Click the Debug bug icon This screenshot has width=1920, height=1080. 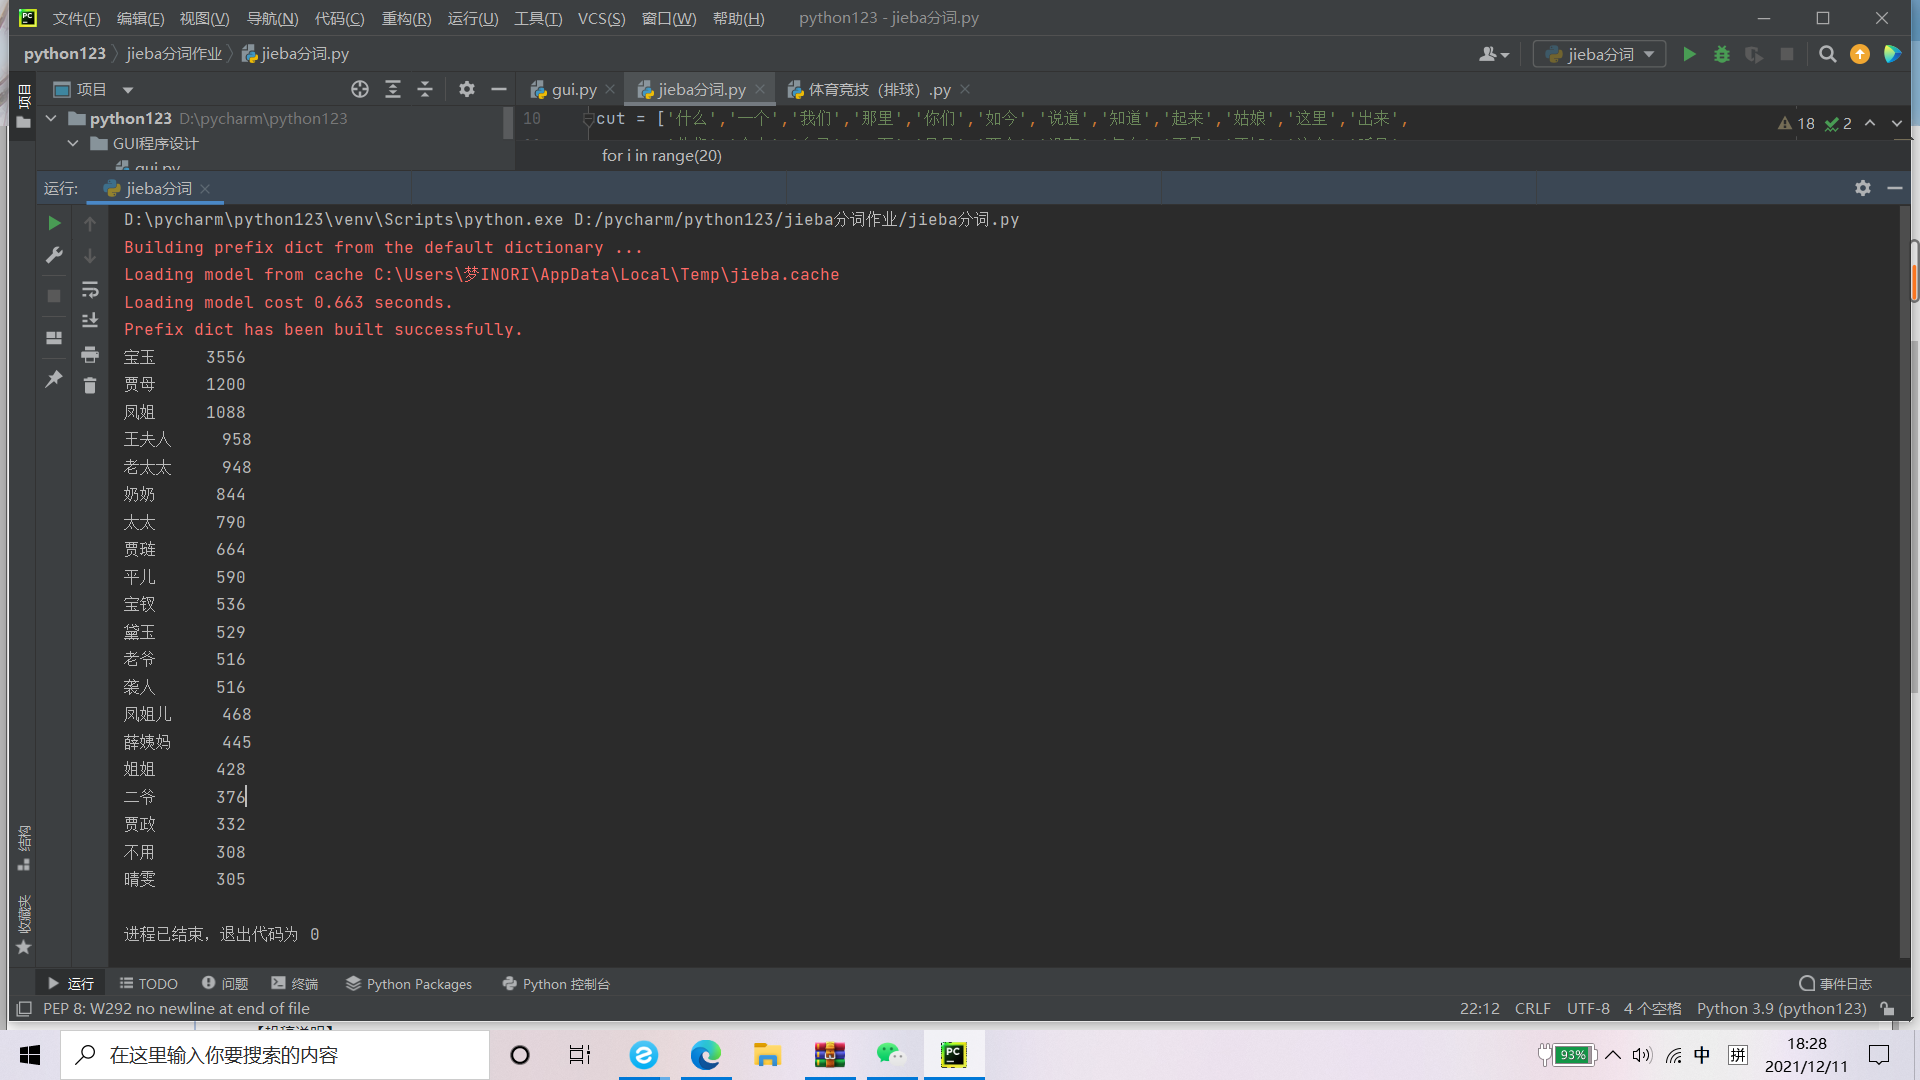point(1721,54)
